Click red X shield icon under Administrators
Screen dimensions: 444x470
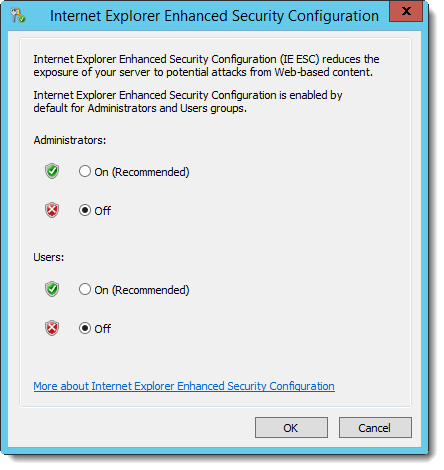pyautogui.click(x=52, y=210)
